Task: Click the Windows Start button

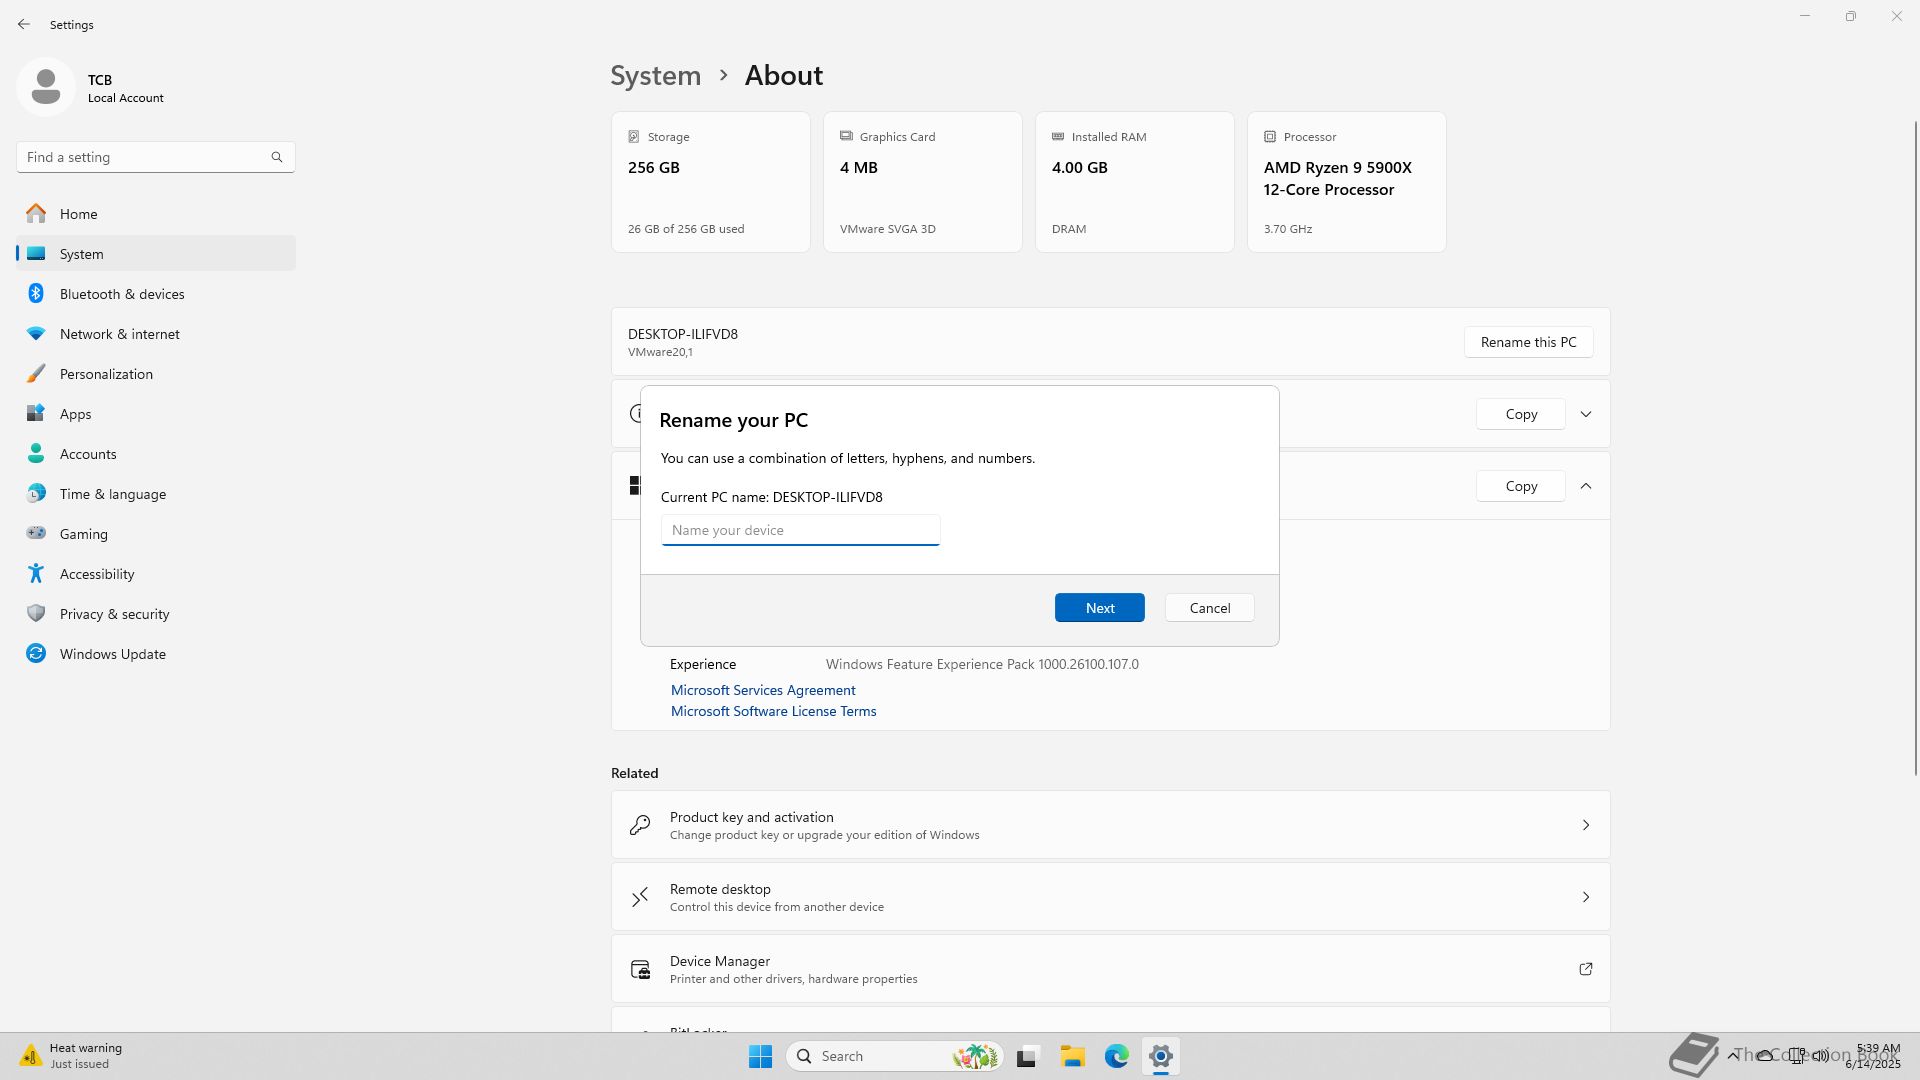Action: [x=760, y=1056]
